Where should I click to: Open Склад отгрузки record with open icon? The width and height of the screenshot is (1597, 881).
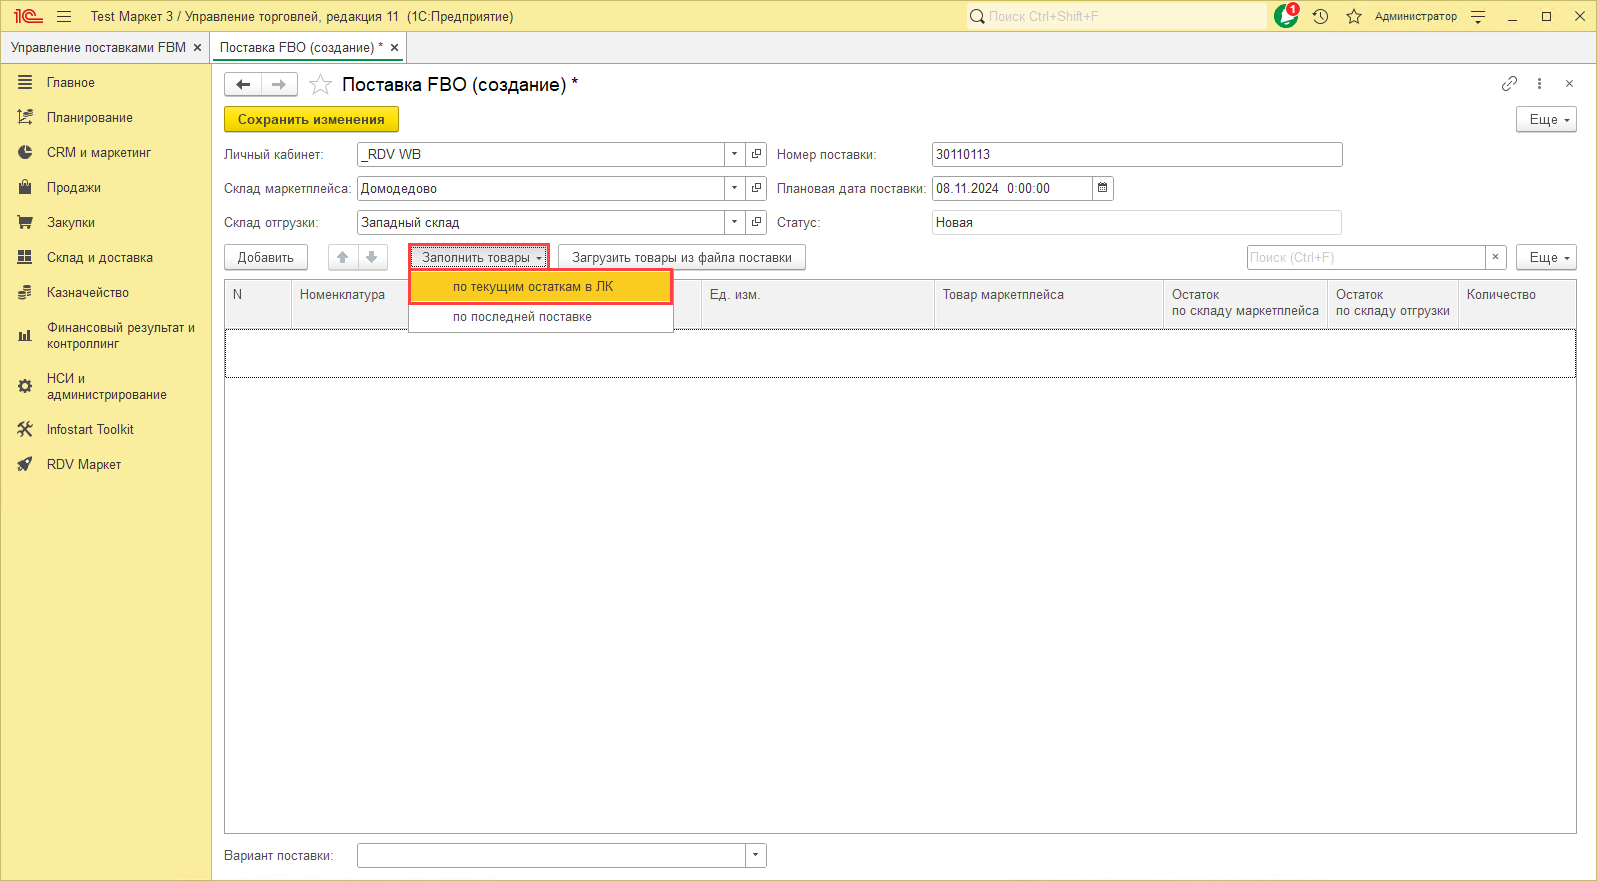coord(756,222)
